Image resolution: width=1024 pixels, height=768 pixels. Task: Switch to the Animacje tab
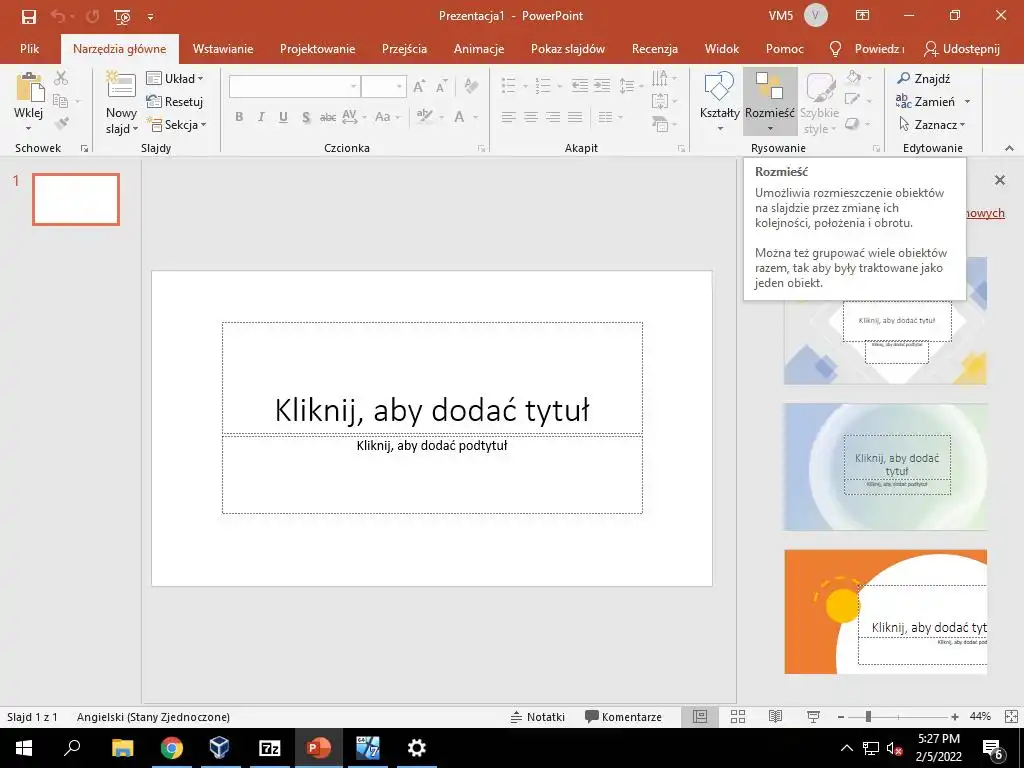click(x=479, y=49)
